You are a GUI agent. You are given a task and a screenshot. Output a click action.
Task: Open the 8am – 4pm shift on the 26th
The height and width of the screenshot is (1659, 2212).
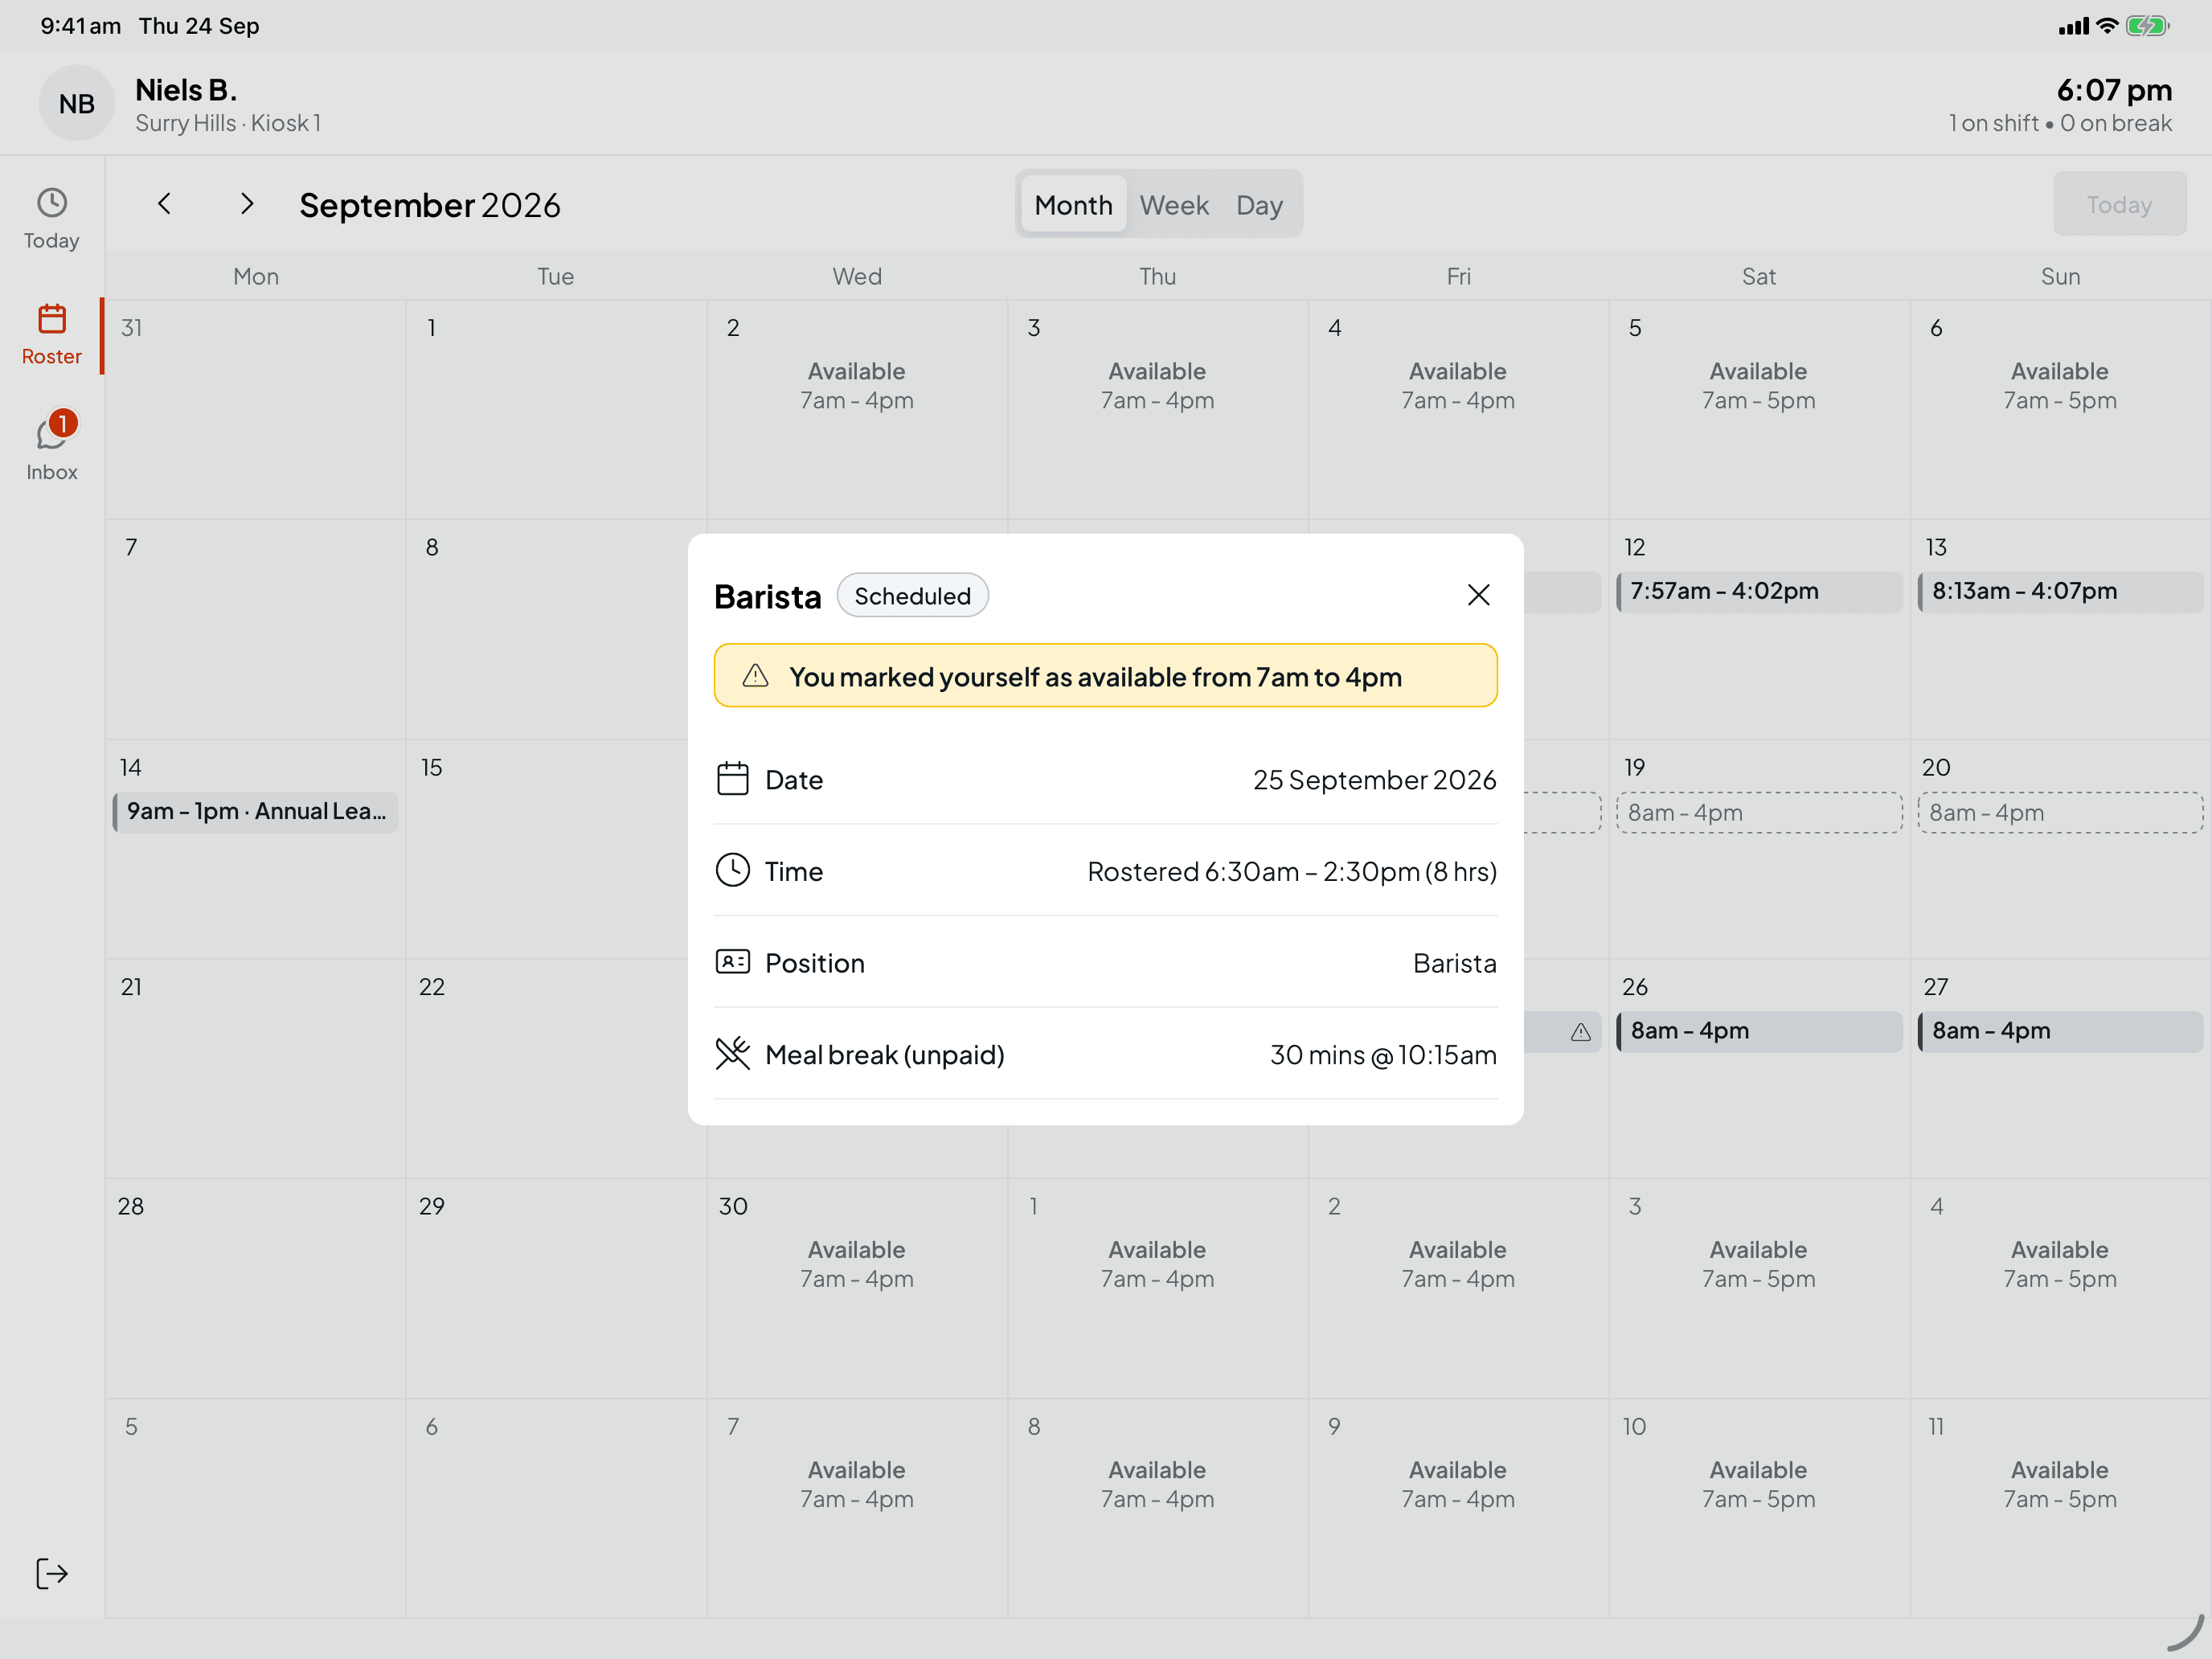tap(1759, 1031)
